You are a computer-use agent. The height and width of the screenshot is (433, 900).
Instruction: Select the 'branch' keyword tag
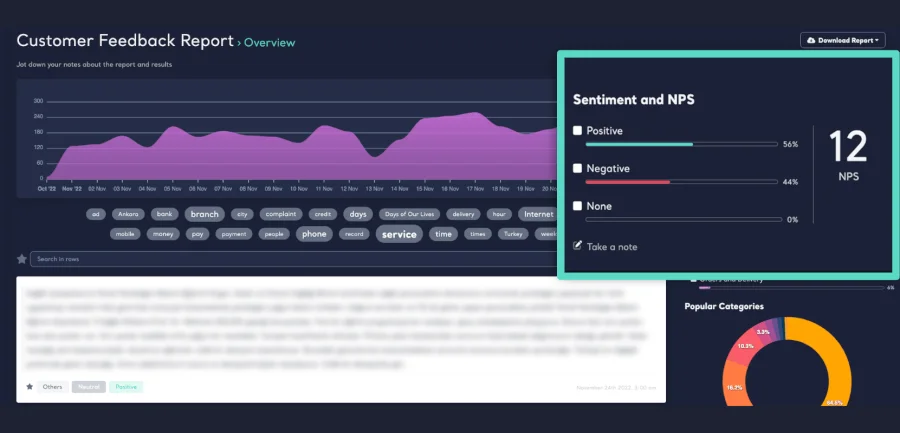pyautogui.click(x=204, y=214)
